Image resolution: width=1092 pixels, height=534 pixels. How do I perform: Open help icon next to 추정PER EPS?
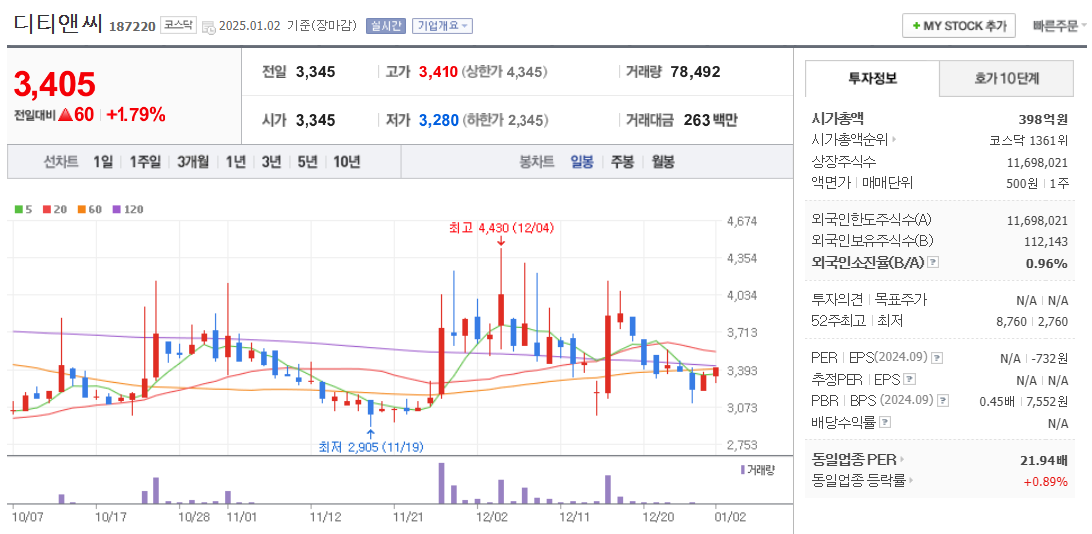coord(909,379)
